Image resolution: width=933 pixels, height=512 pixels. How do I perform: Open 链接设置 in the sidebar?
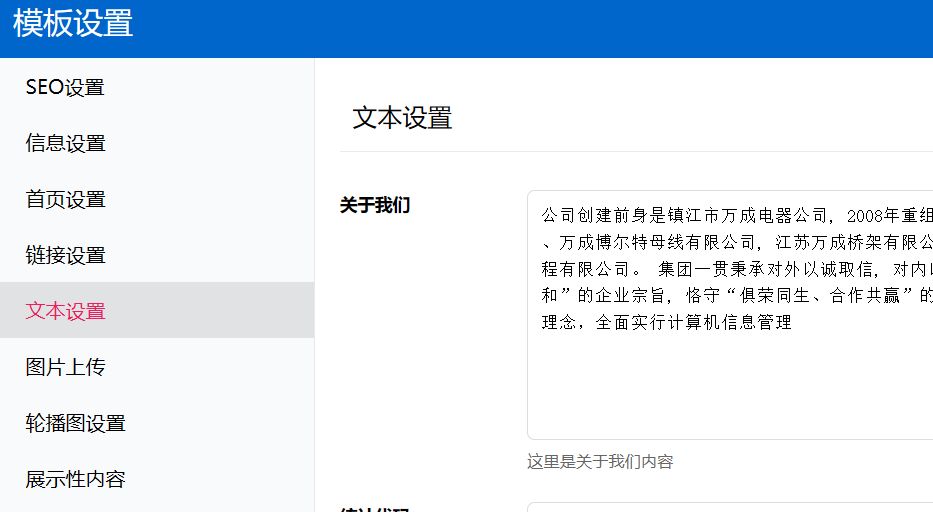(x=65, y=255)
